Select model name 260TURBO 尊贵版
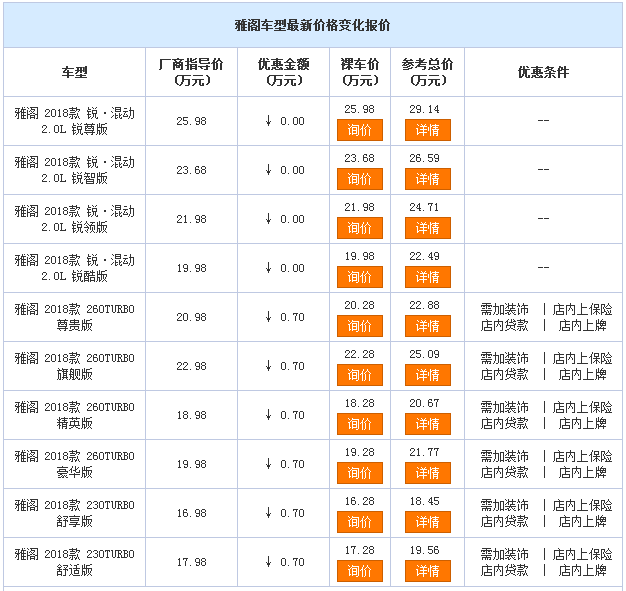Screen dimensions: 626x591 75,317
